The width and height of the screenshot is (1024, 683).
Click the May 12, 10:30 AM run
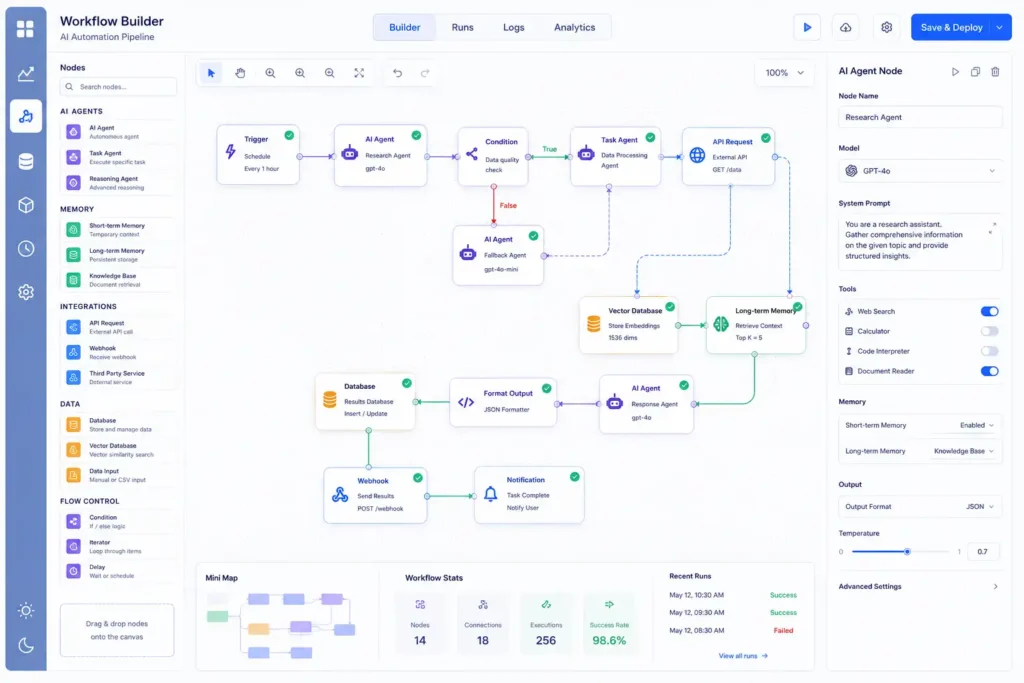(x=732, y=596)
